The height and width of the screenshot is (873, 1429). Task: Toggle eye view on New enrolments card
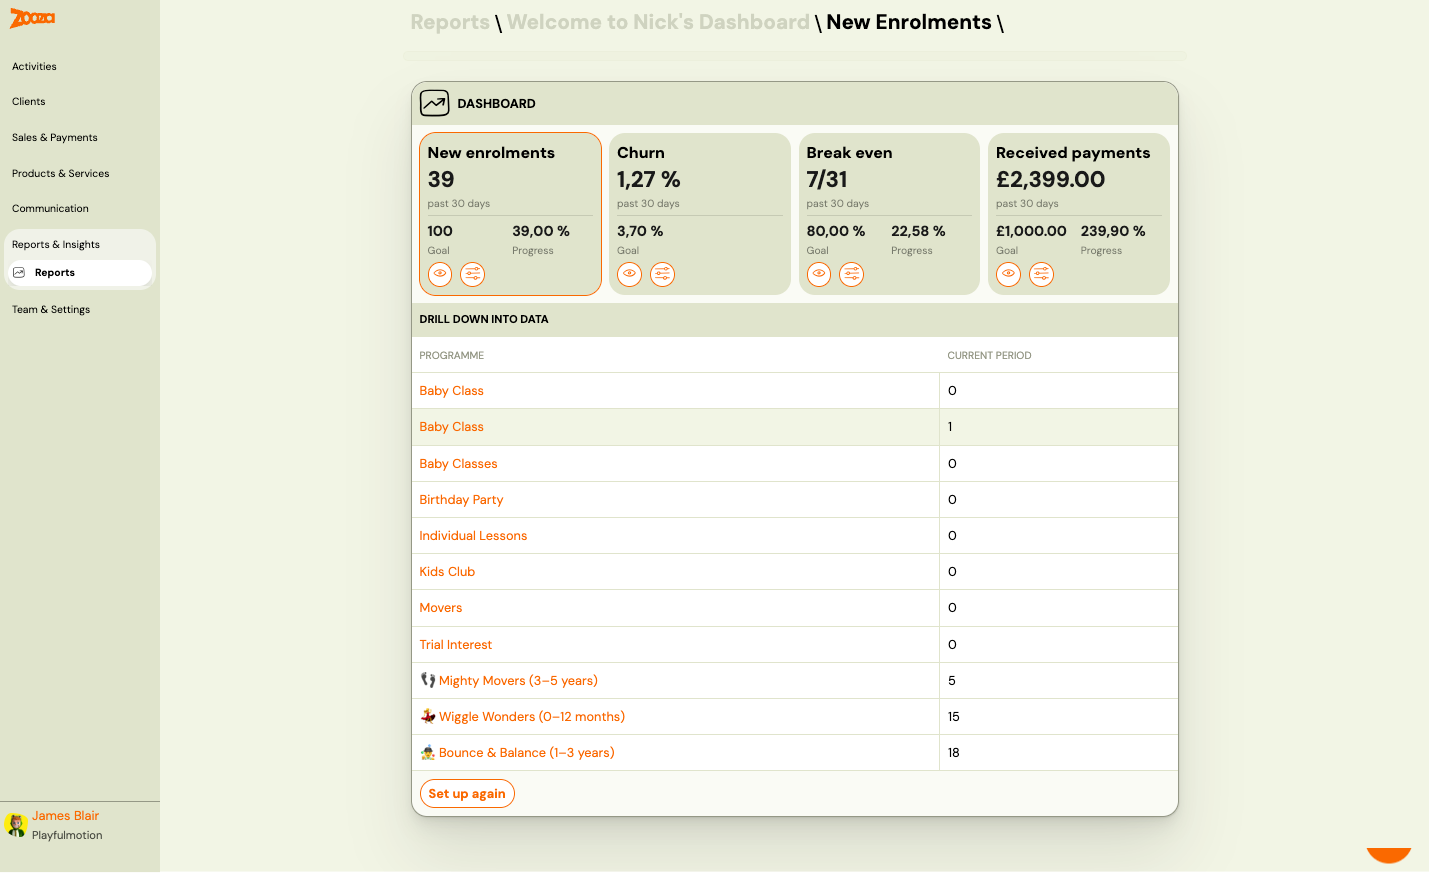coord(440,274)
